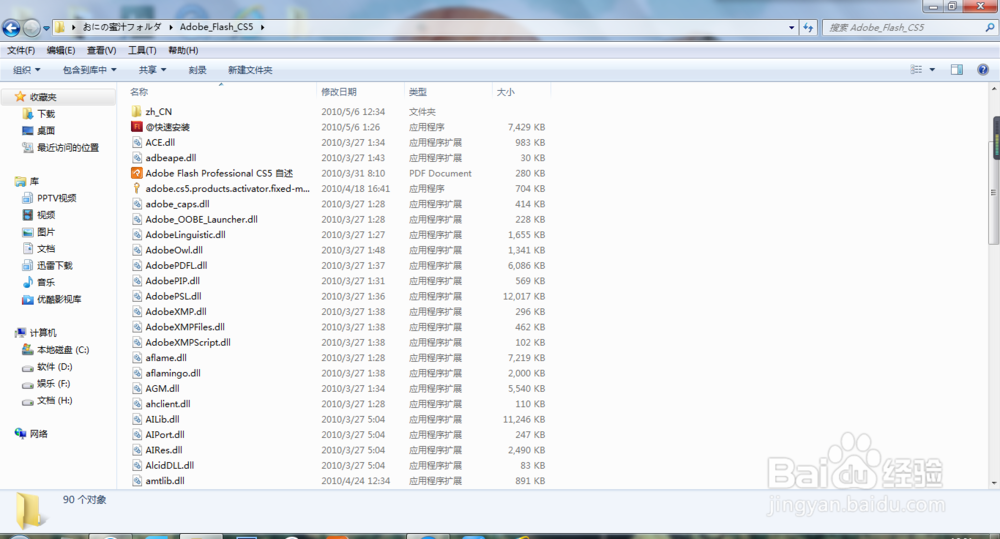Click the change view icon
The image size is (1000, 539).
pyautogui.click(x=916, y=70)
